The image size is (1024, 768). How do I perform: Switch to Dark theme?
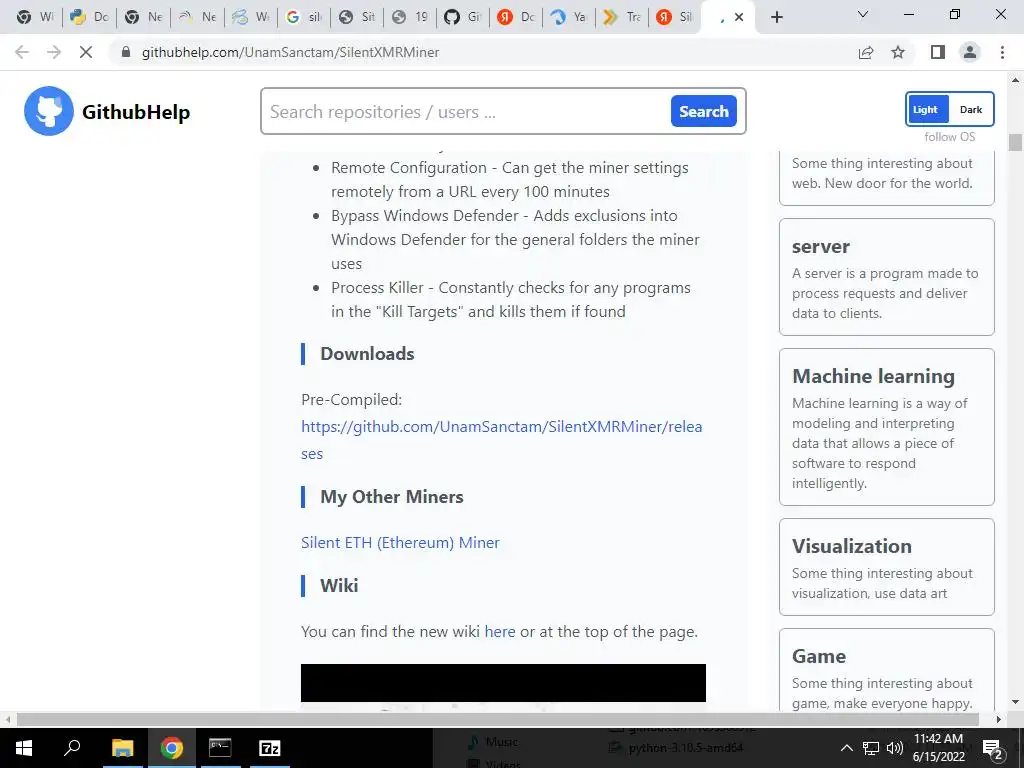(x=970, y=109)
